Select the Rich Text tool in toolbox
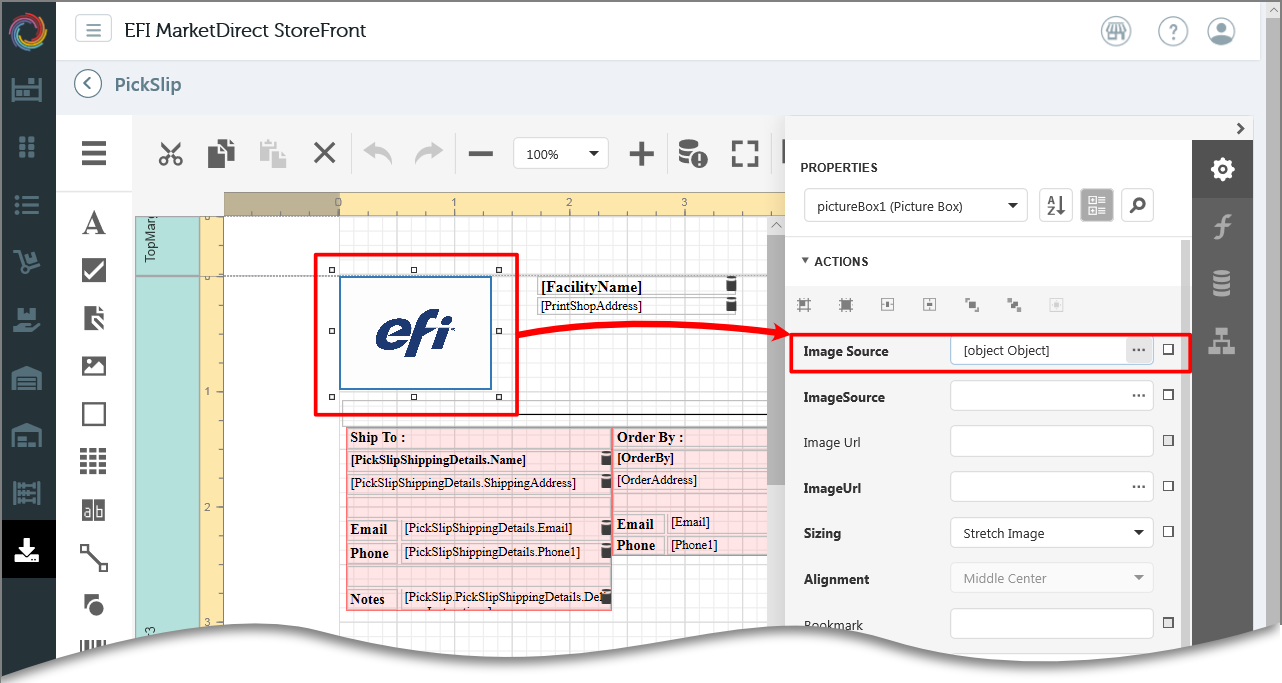 94,318
